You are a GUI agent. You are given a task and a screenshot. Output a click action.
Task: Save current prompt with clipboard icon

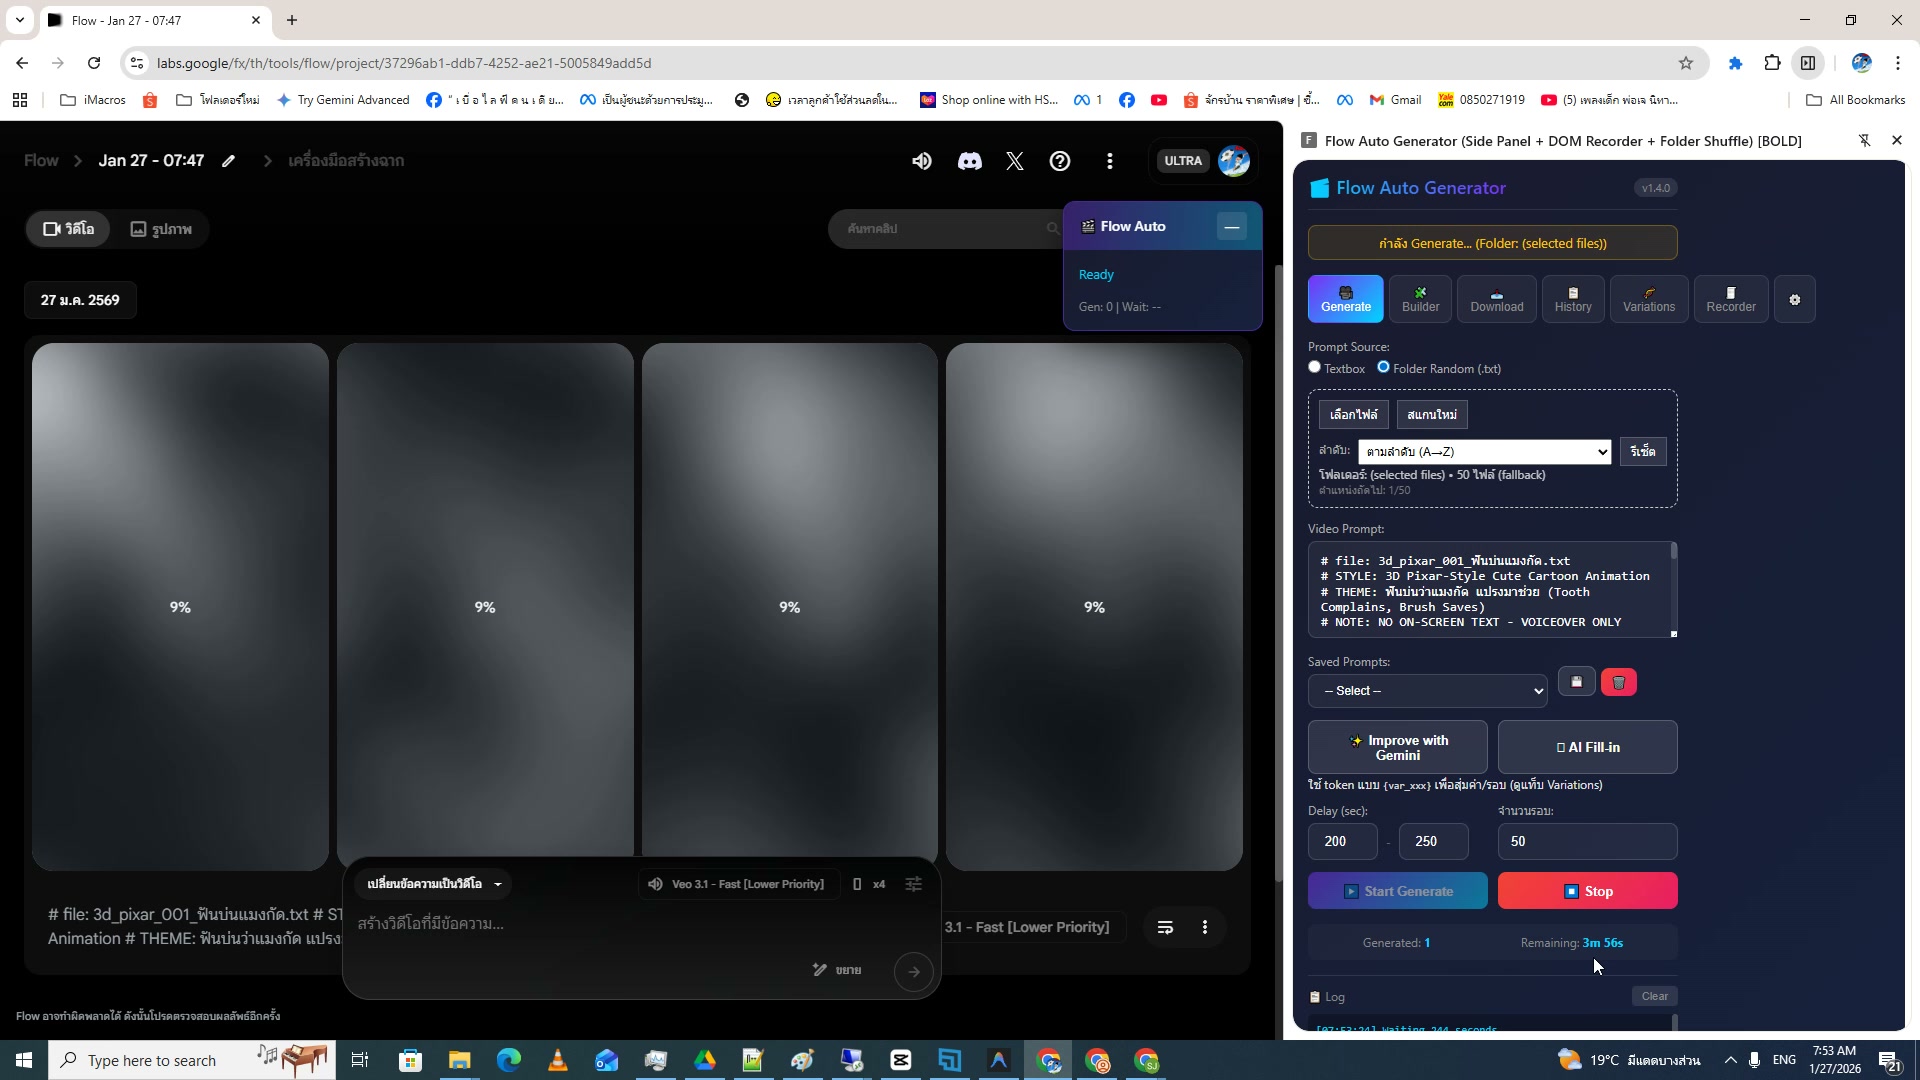[x=1576, y=681]
